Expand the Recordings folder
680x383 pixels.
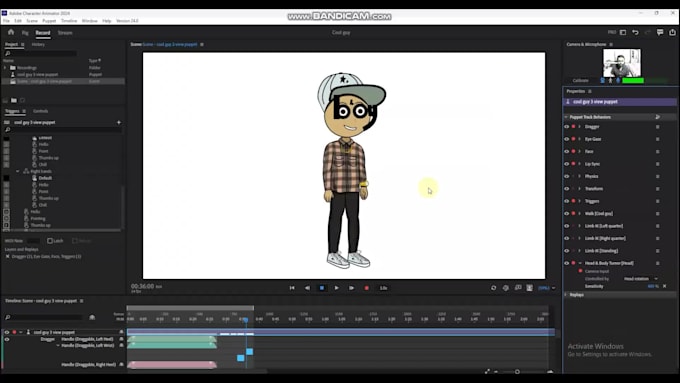5,68
